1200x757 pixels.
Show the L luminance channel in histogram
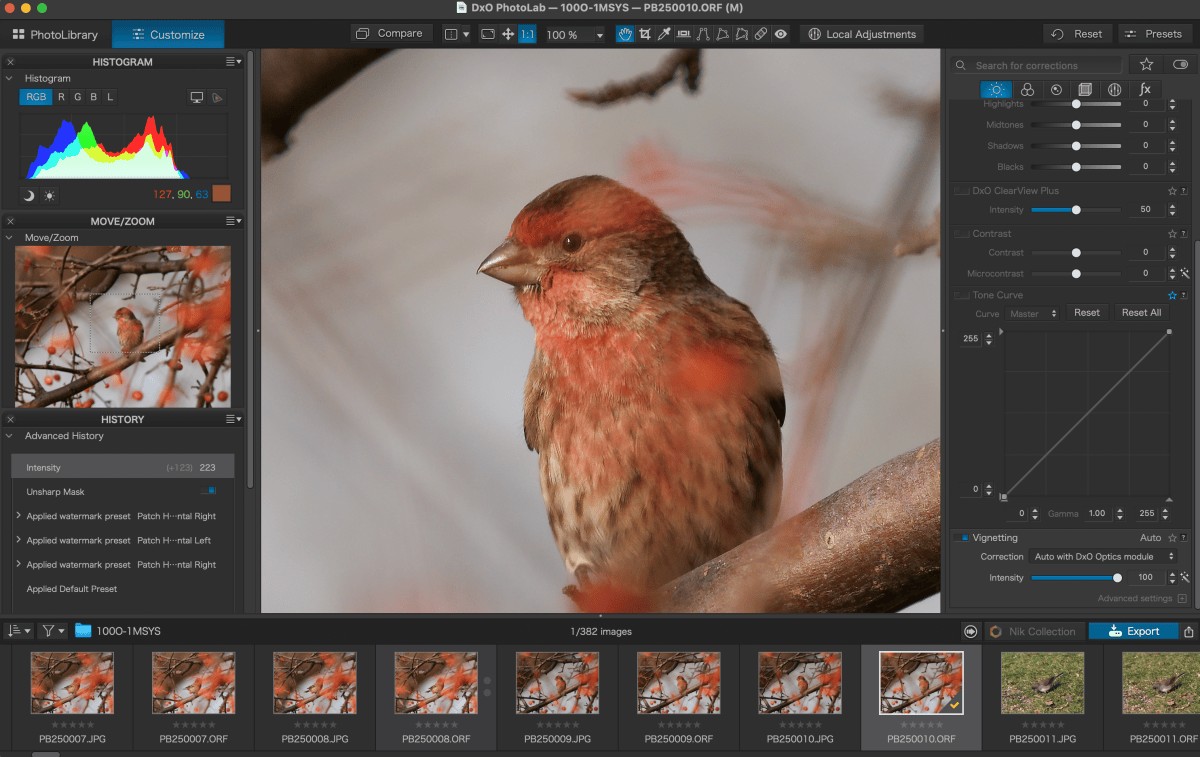click(110, 97)
